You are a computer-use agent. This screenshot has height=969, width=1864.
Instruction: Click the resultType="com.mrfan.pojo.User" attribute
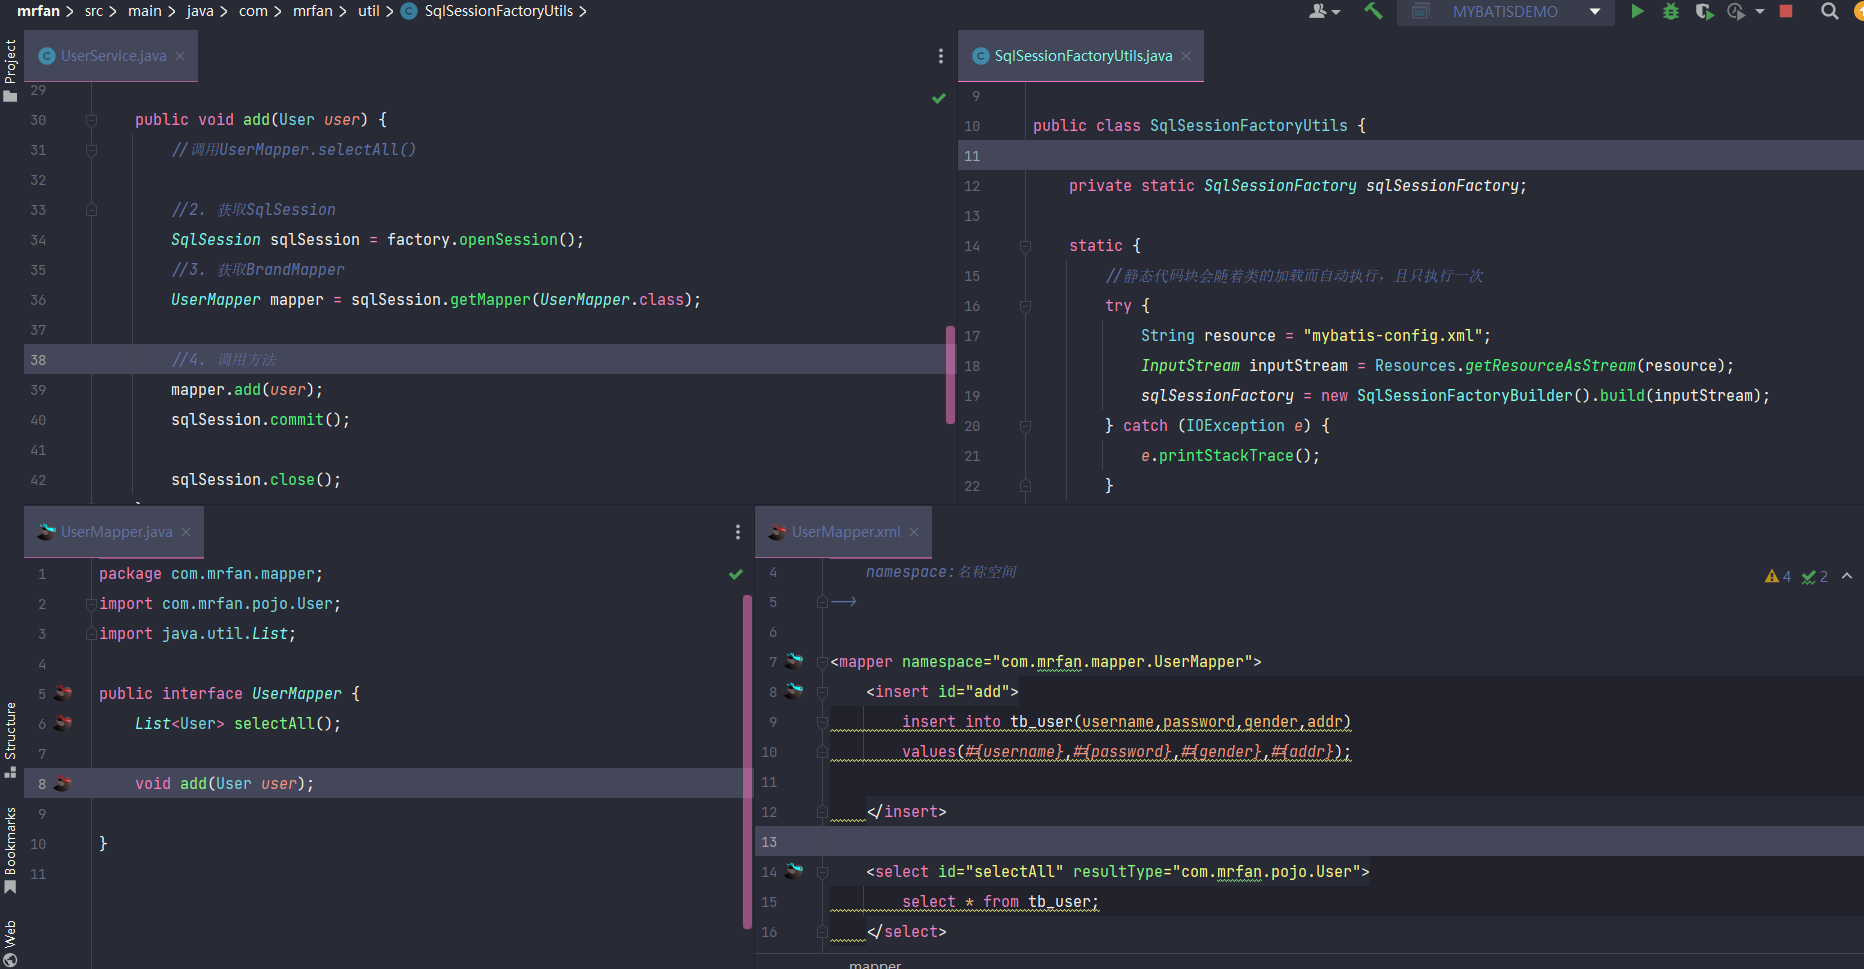pyautogui.click(x=1216, y=872)
